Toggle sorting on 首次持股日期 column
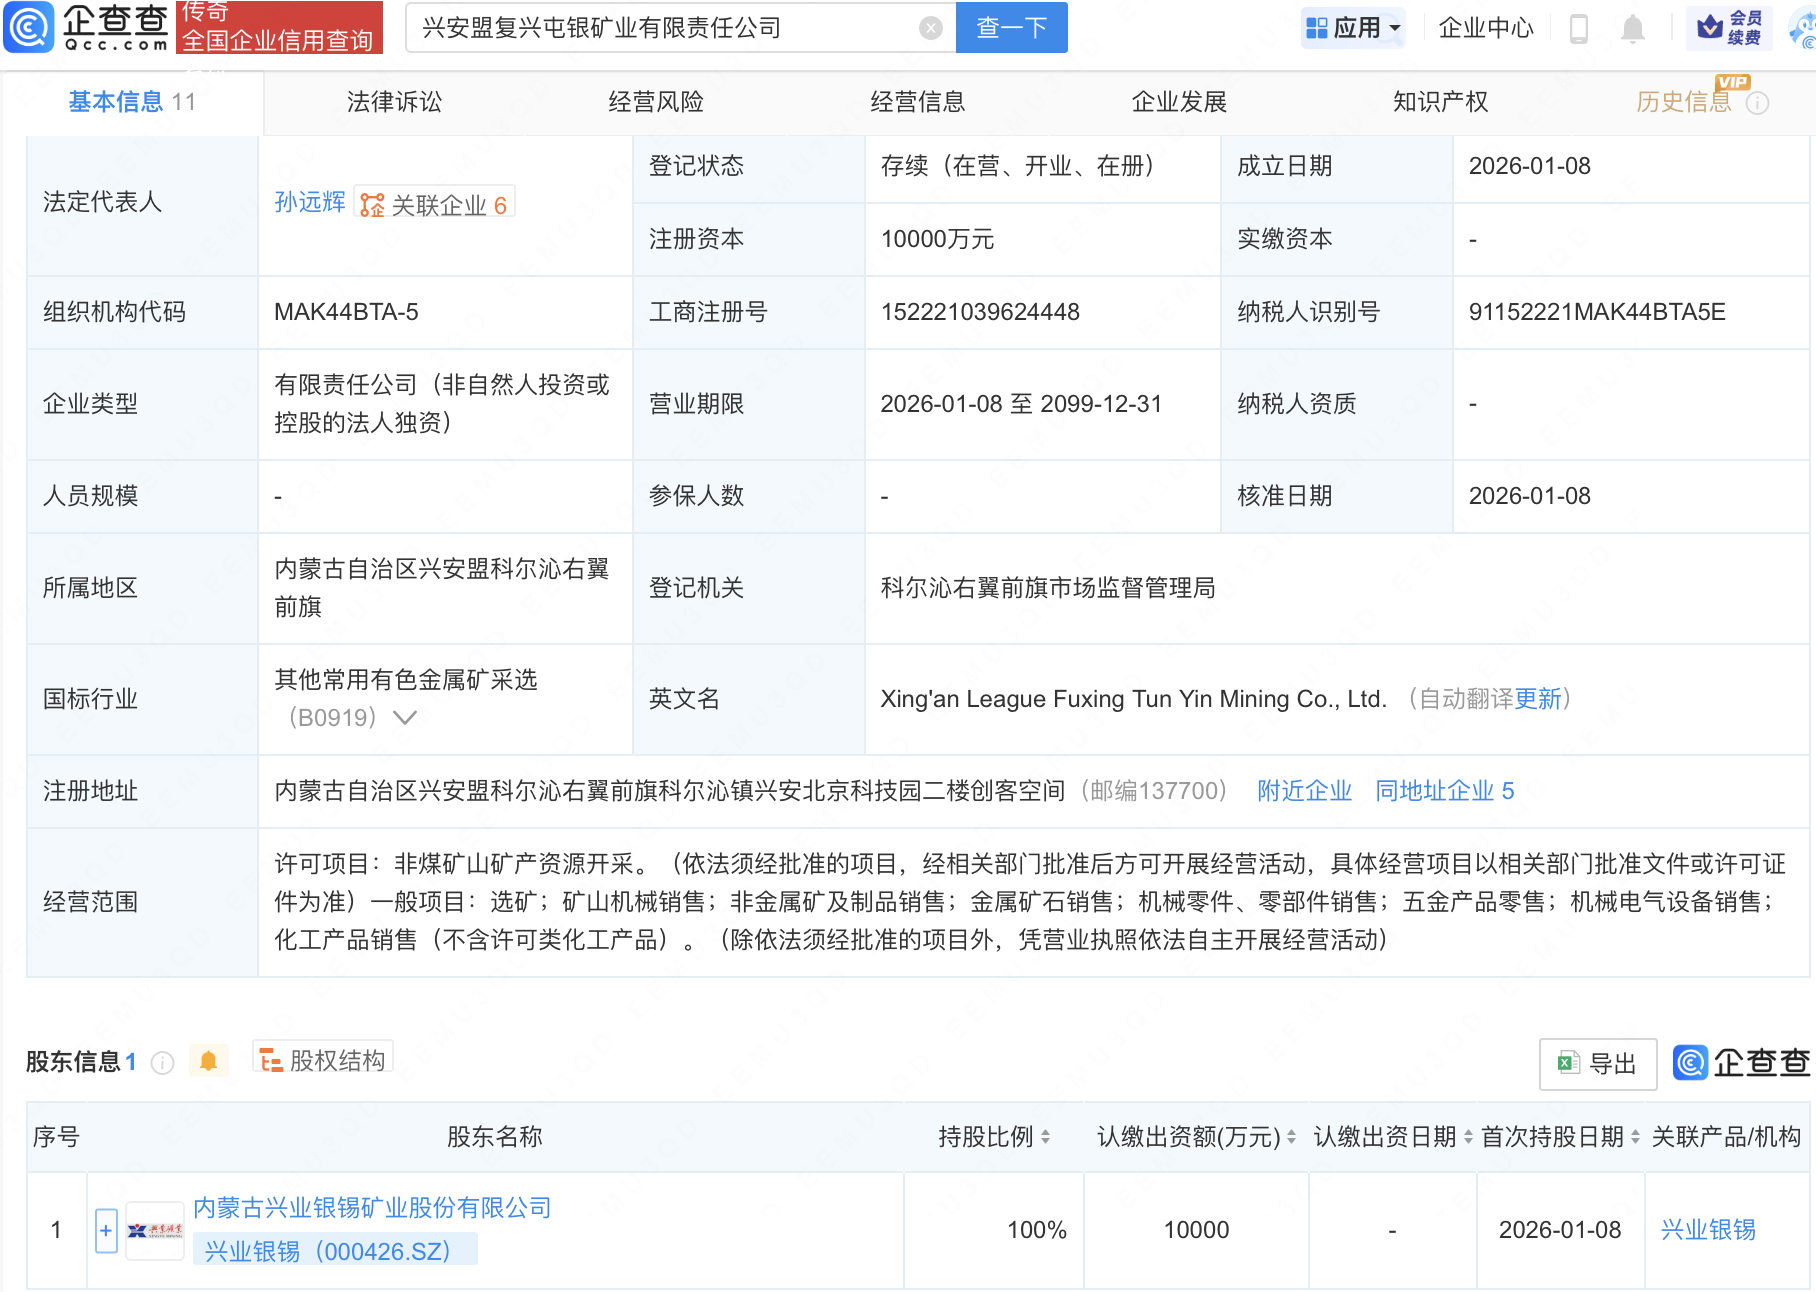 (1631, 1137)
